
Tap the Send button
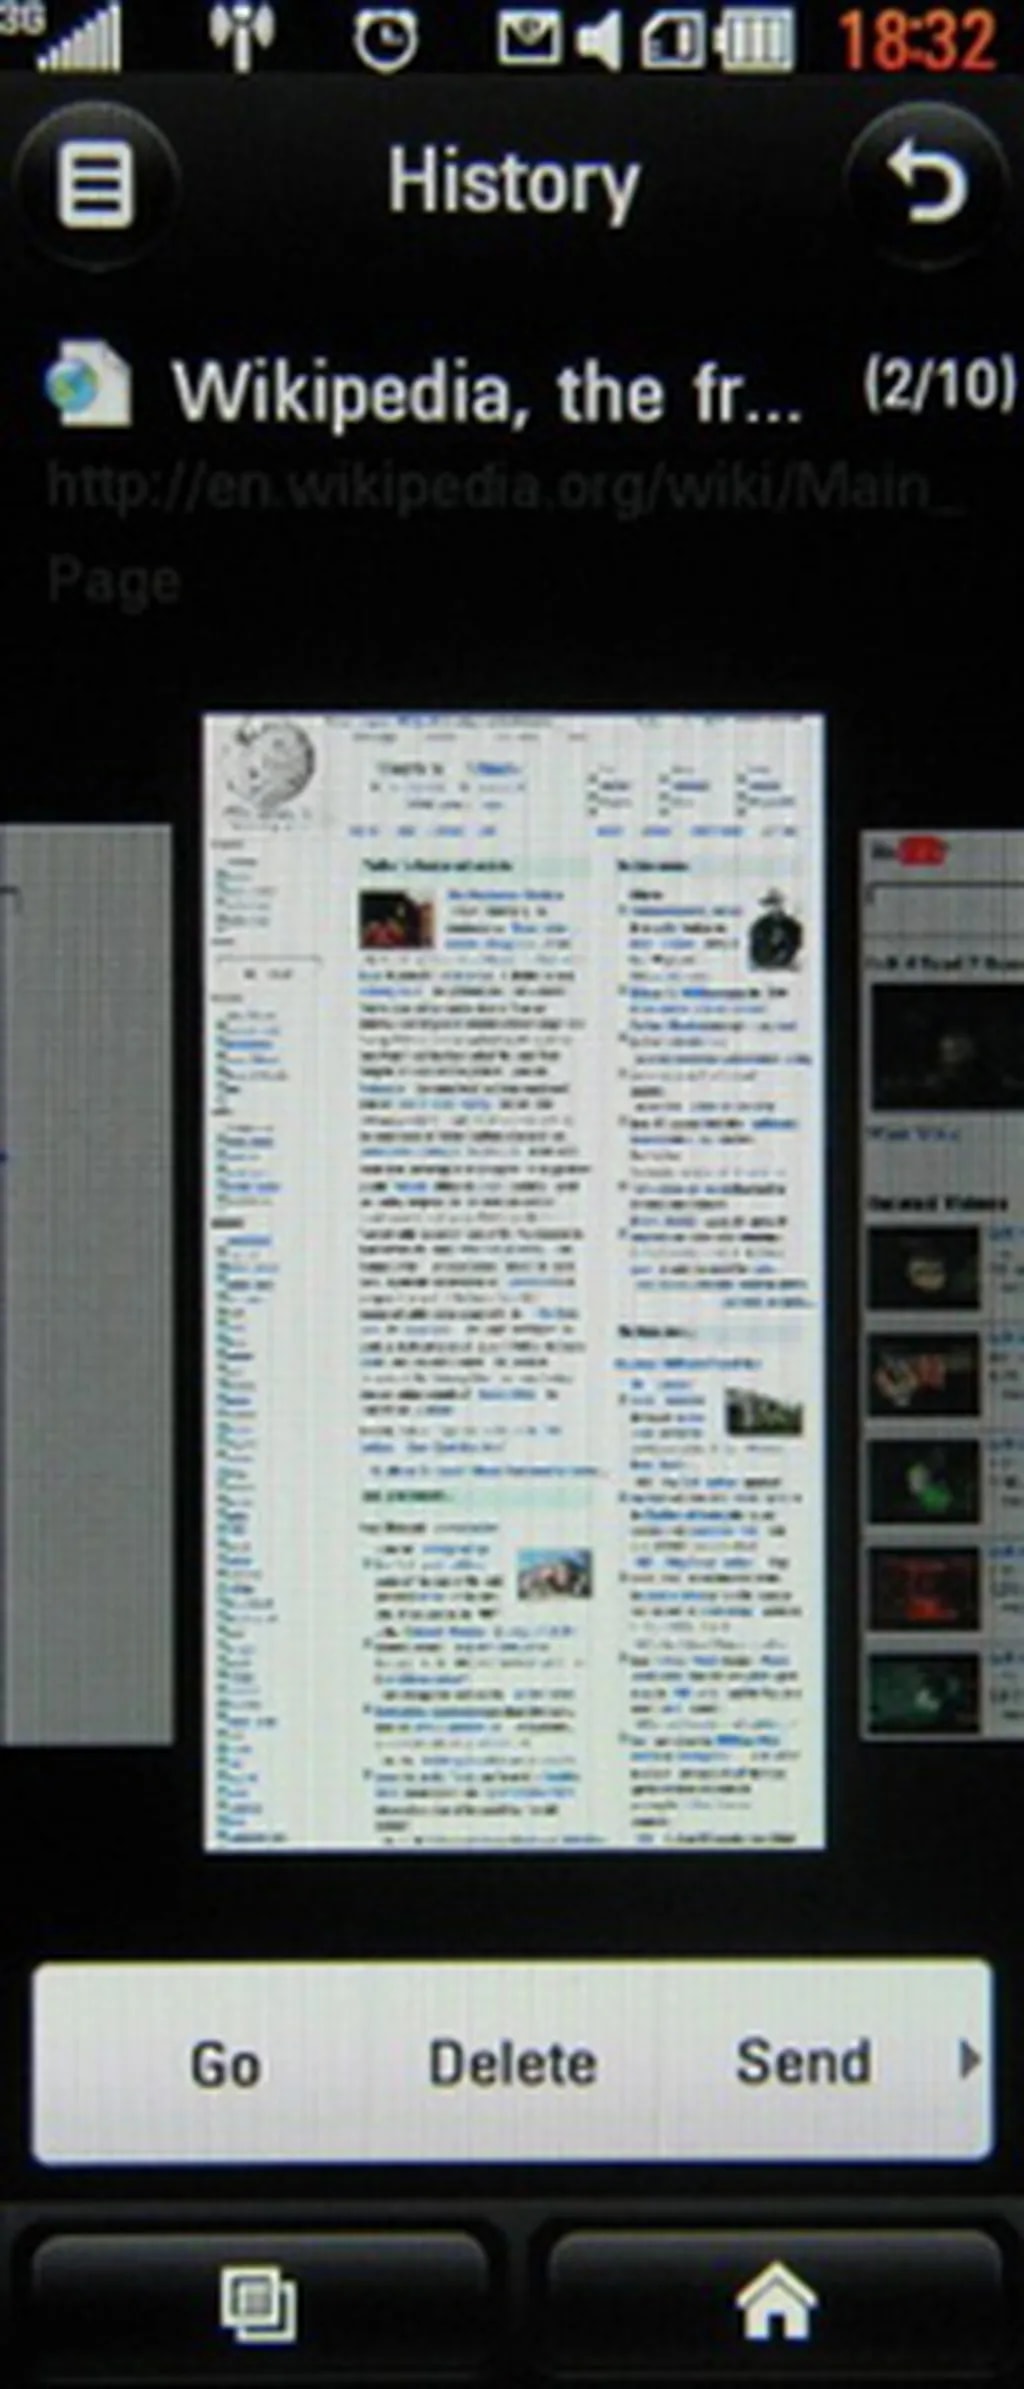pos(803,2062)
